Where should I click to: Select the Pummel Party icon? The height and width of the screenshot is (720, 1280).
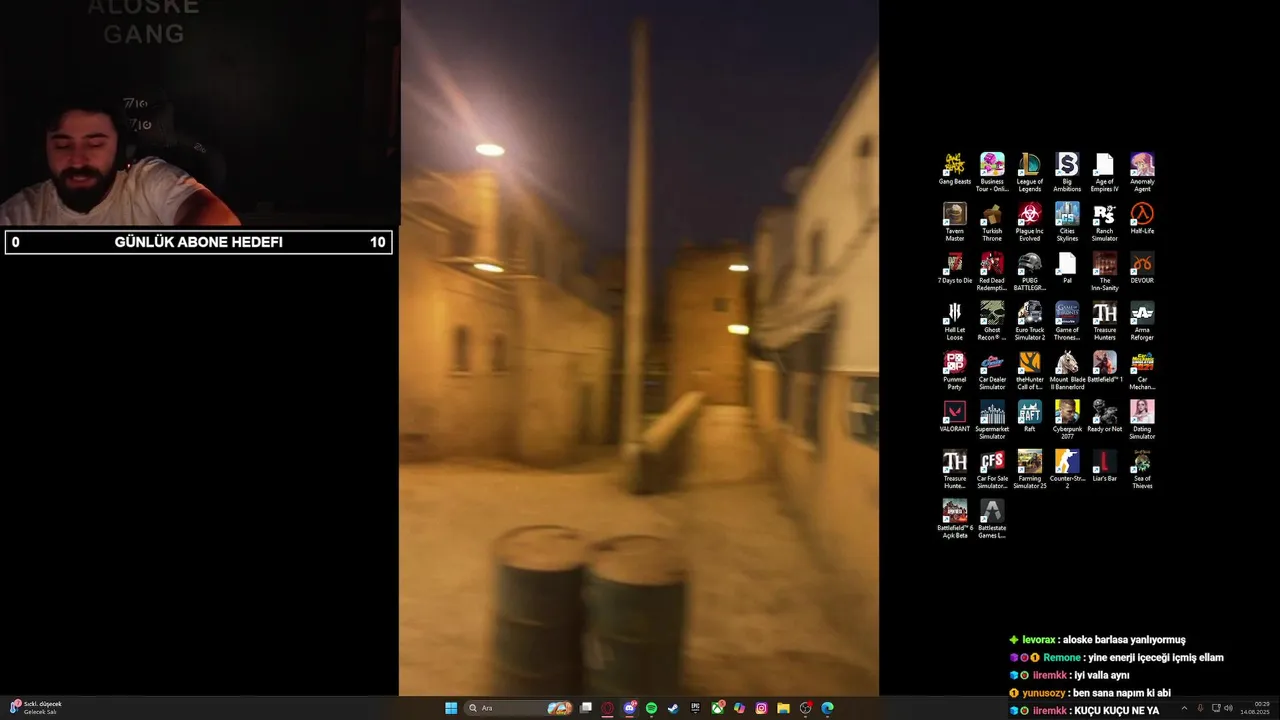[x=955, y=370]
